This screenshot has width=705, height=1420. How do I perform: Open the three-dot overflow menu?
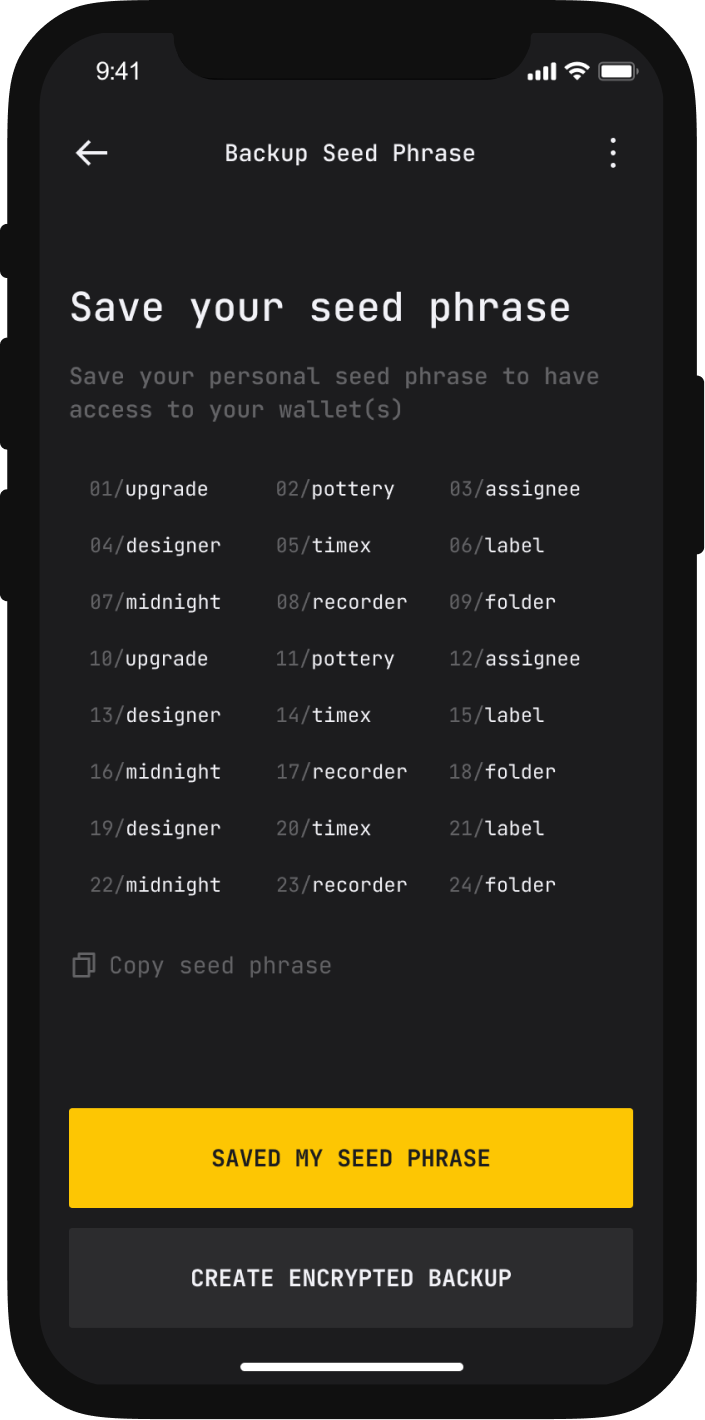[x=613, y=153]
